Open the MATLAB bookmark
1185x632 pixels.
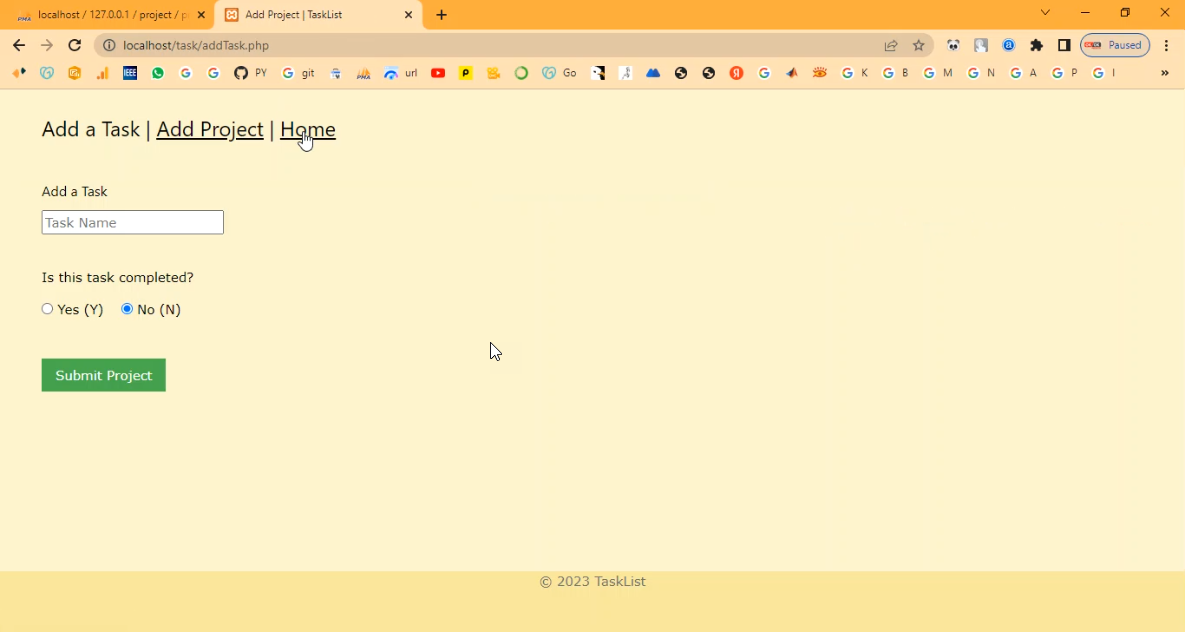[x=791, y=73]
